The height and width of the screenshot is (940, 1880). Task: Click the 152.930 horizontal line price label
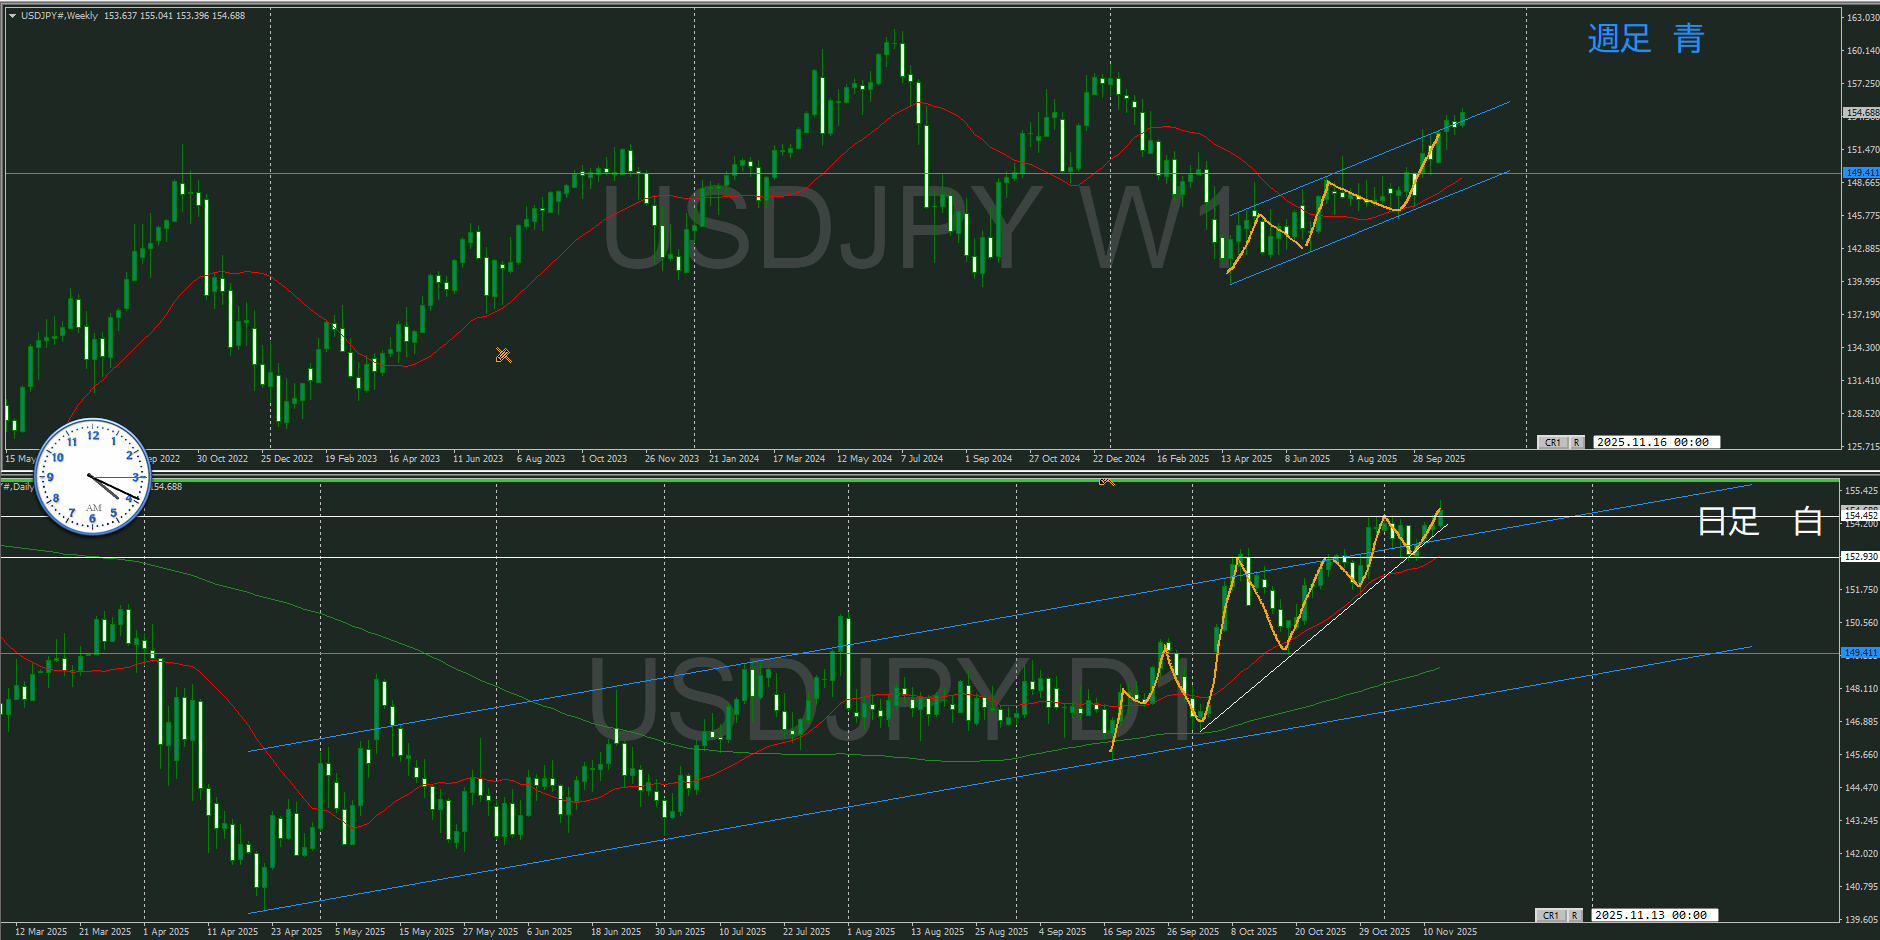pyautogui.click(x=1861, y=556)
